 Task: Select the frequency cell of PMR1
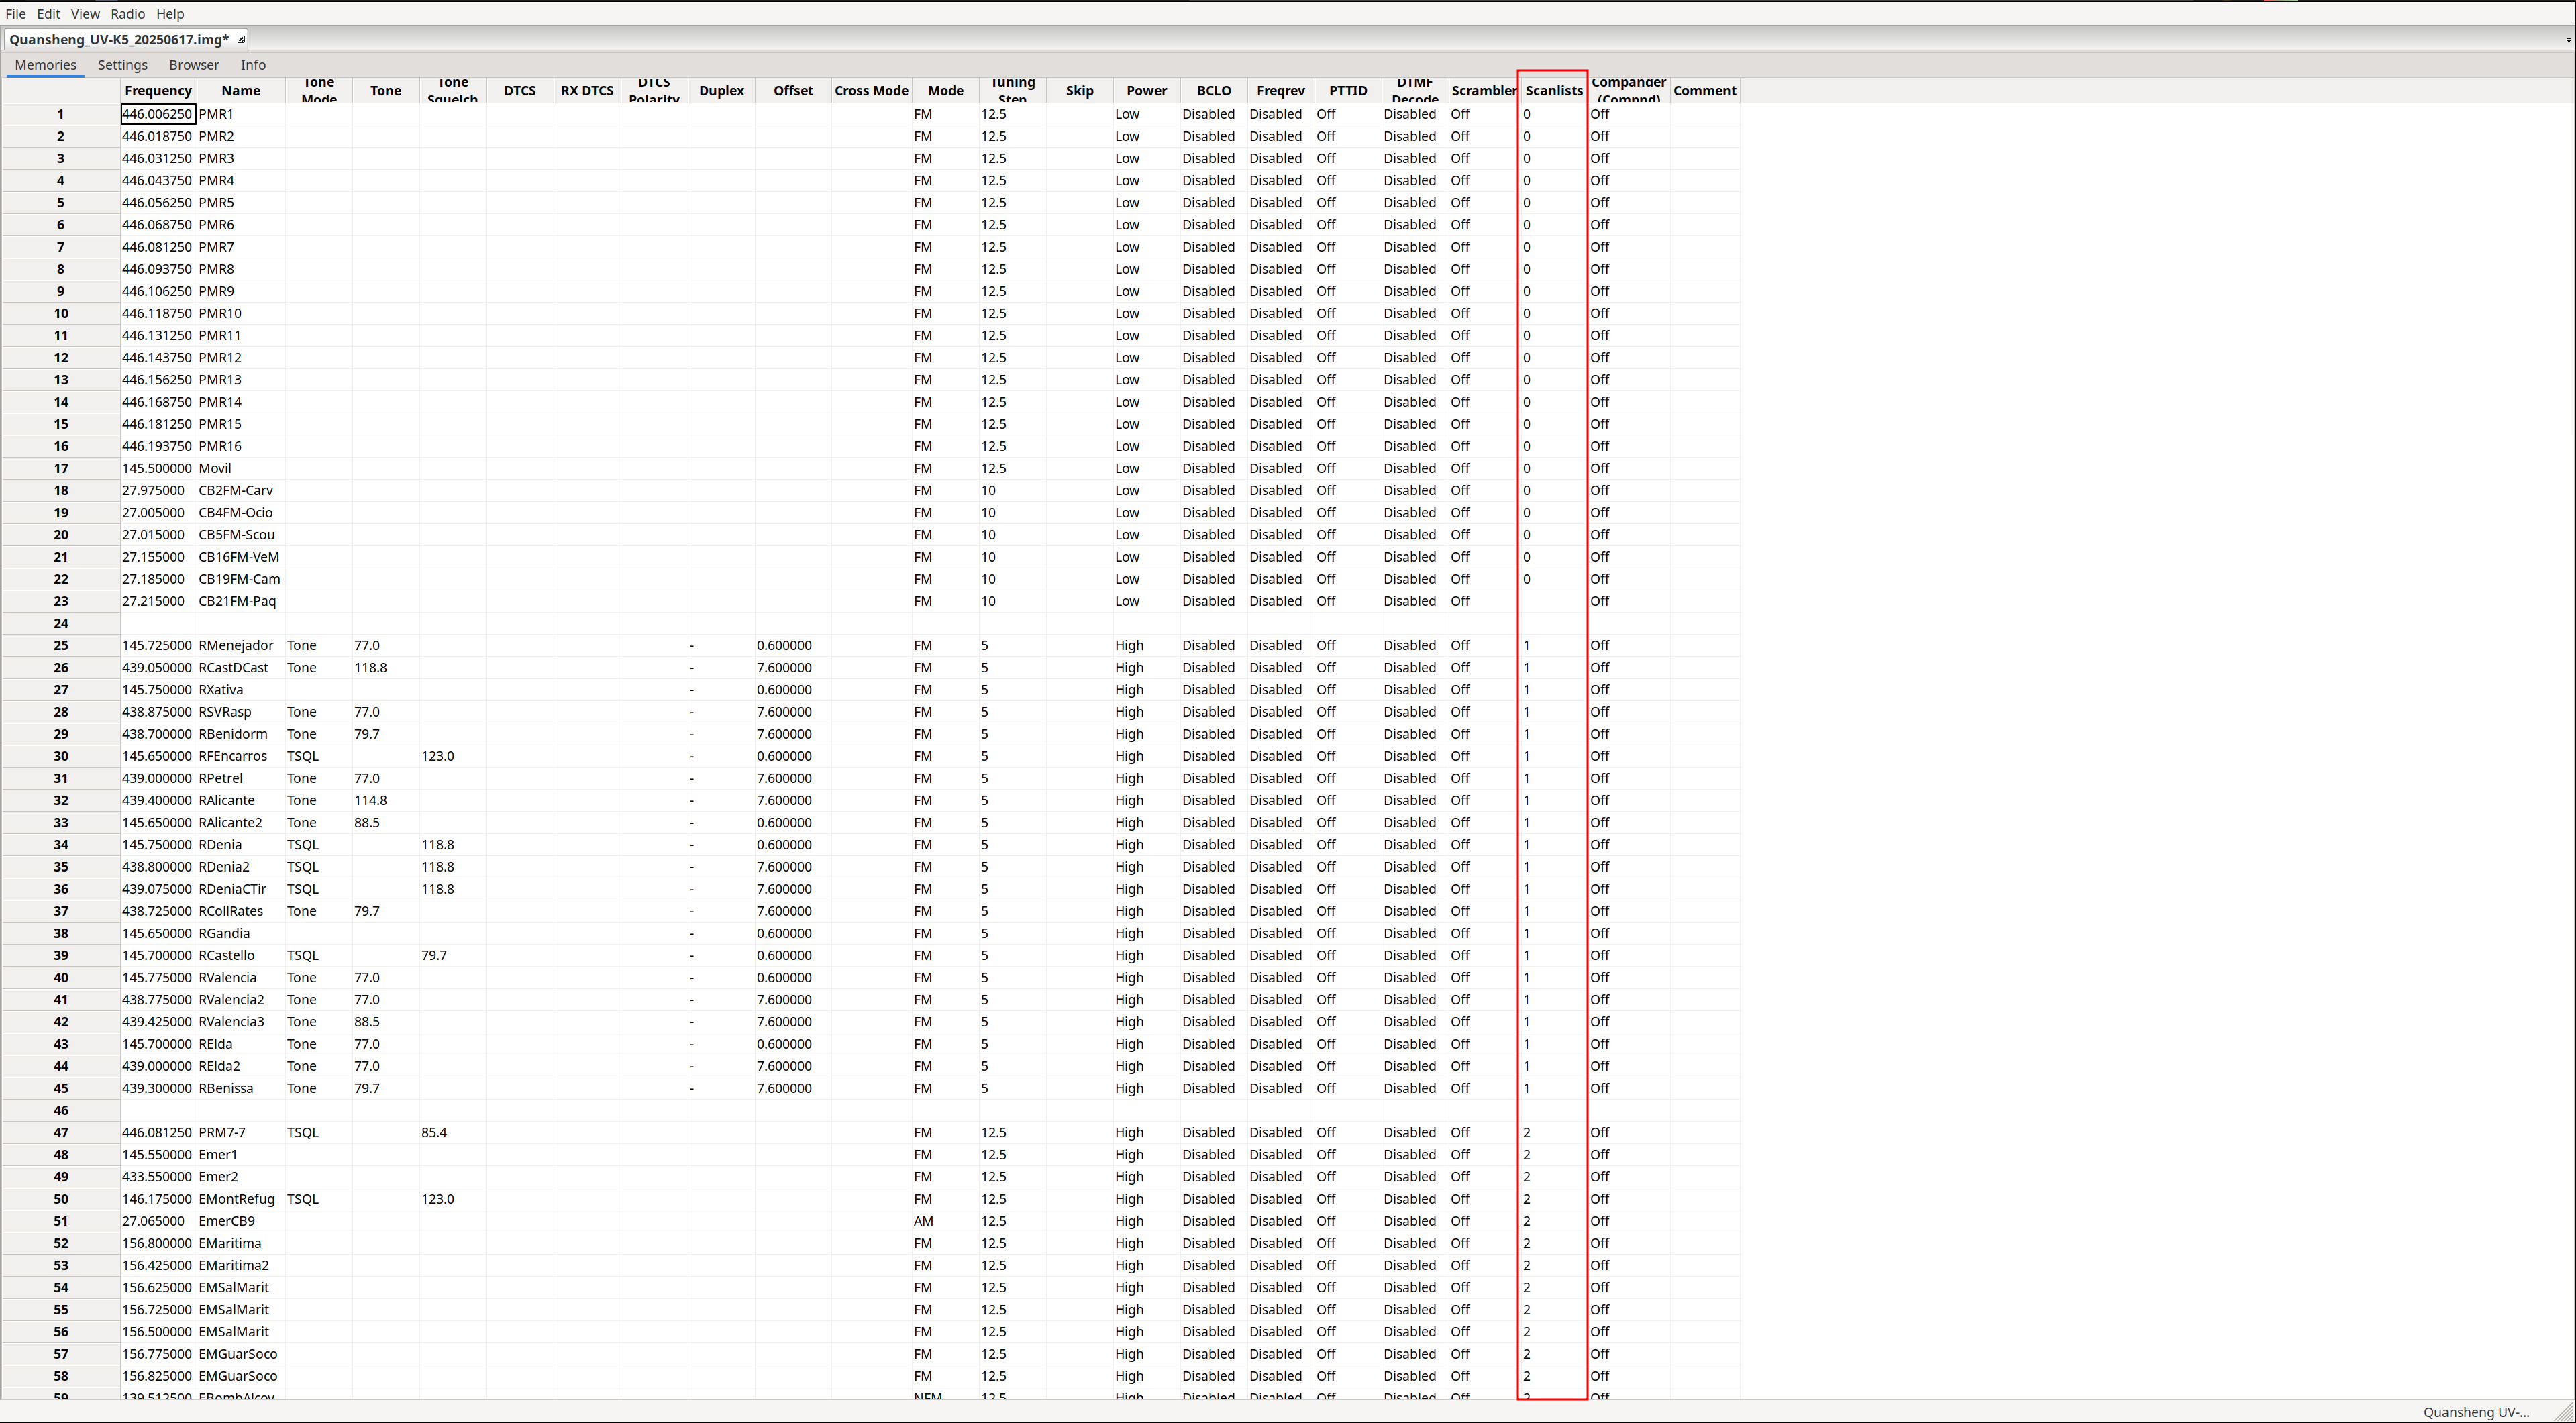(x=157, y=114)
